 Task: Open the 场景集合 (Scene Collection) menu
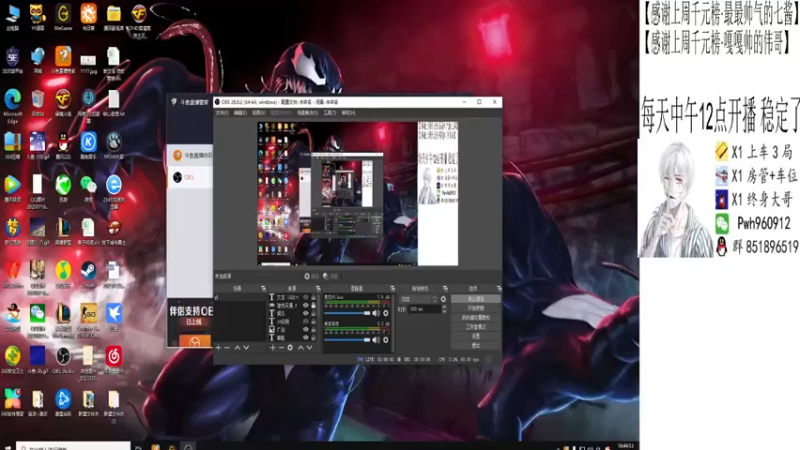tap(307, 113)
